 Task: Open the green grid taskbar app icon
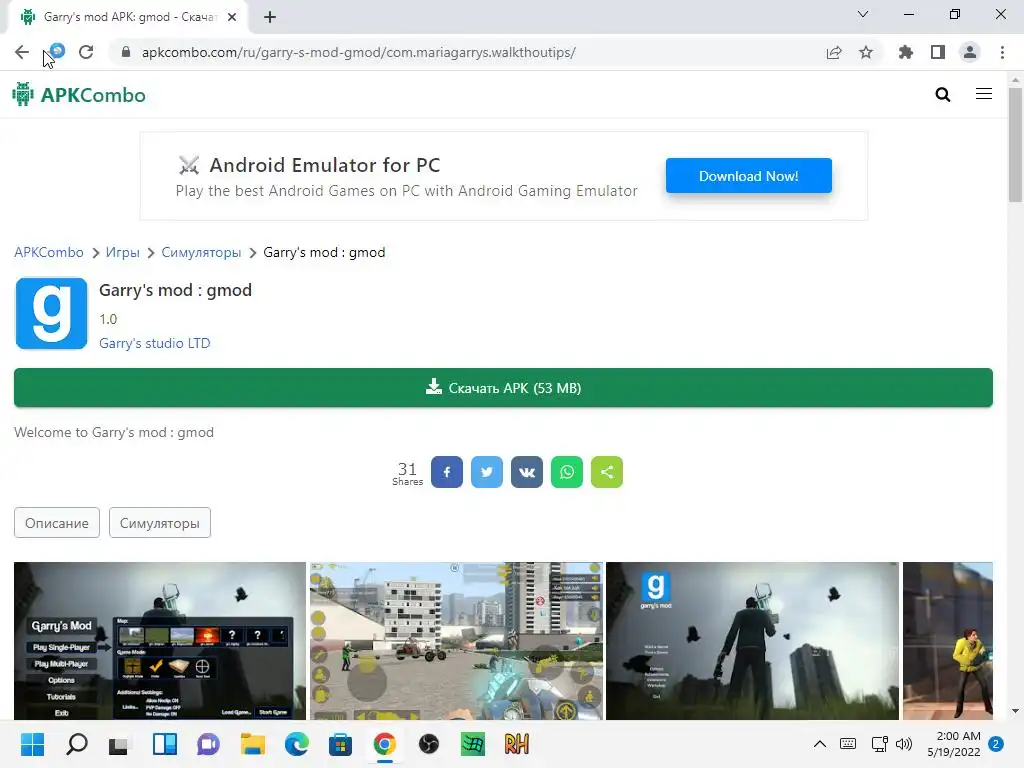473,744
